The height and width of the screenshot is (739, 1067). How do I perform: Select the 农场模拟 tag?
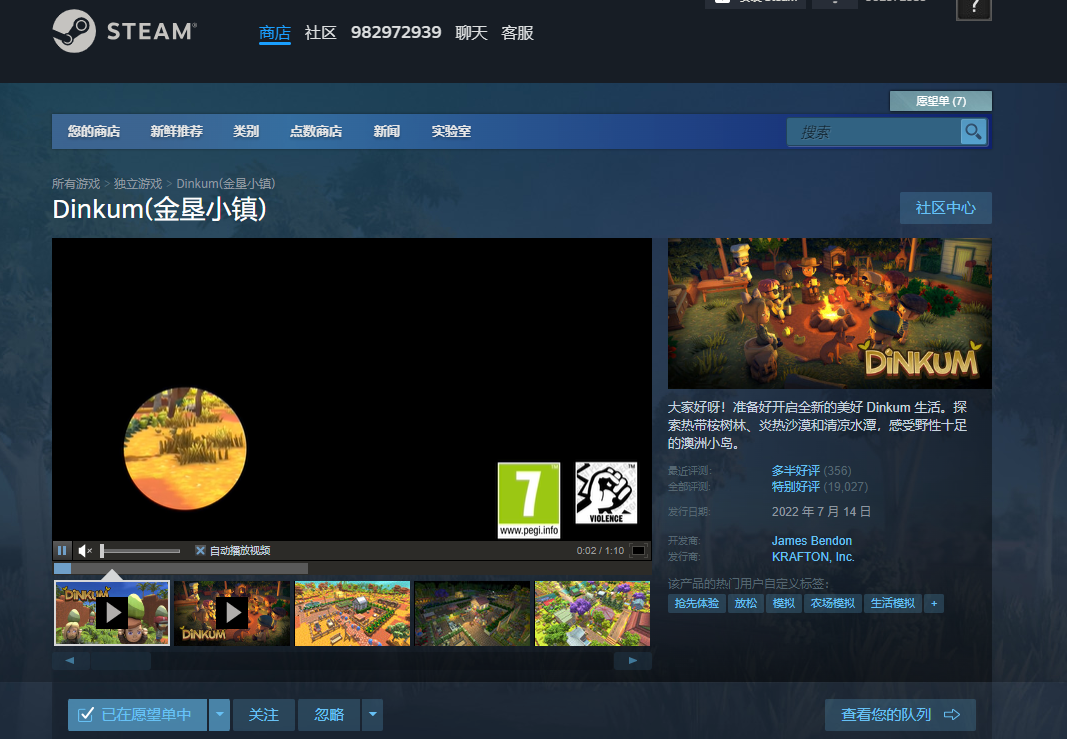tap(833, 604)
